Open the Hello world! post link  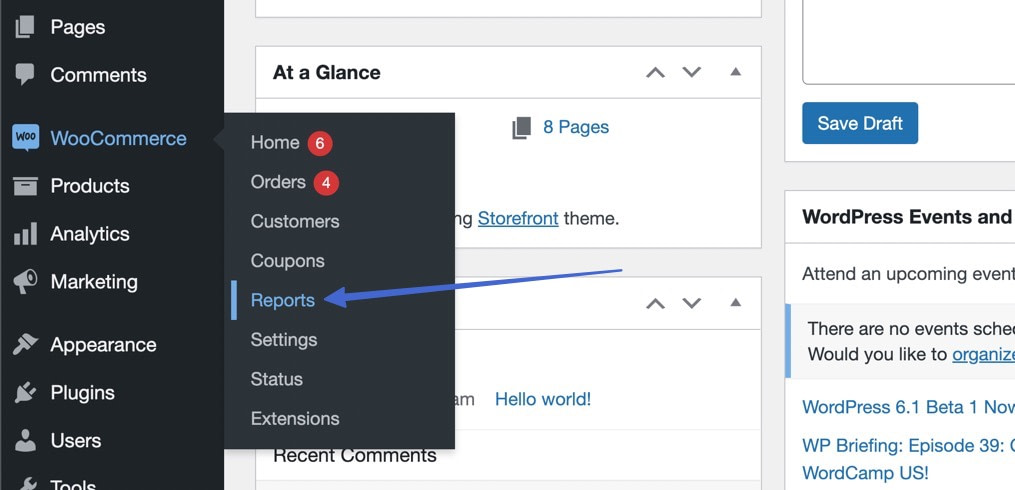(x=542, y=399)
